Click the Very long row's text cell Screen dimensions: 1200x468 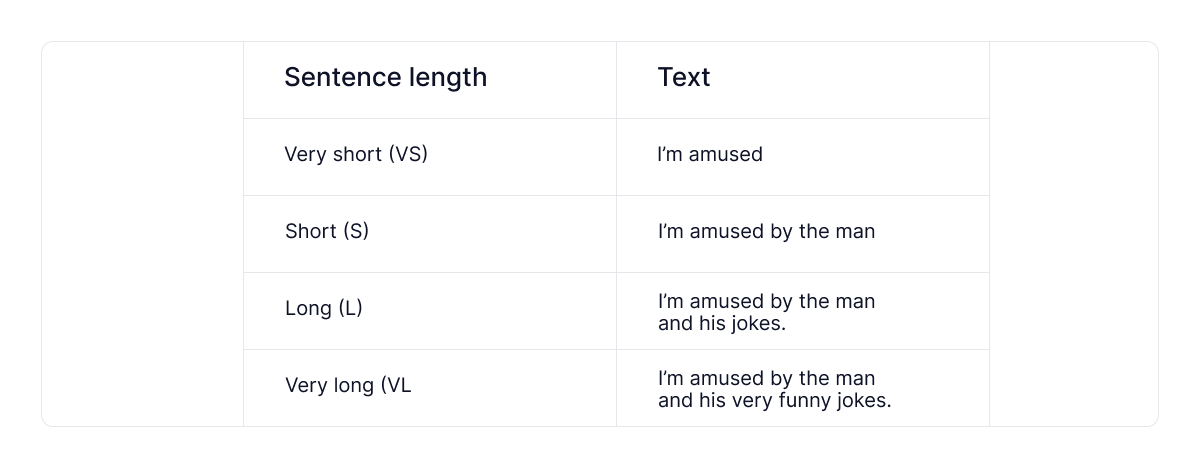(774, 390)
